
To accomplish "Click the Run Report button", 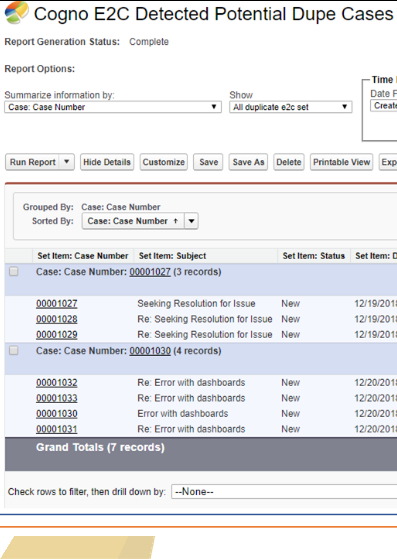I will 32,162.
